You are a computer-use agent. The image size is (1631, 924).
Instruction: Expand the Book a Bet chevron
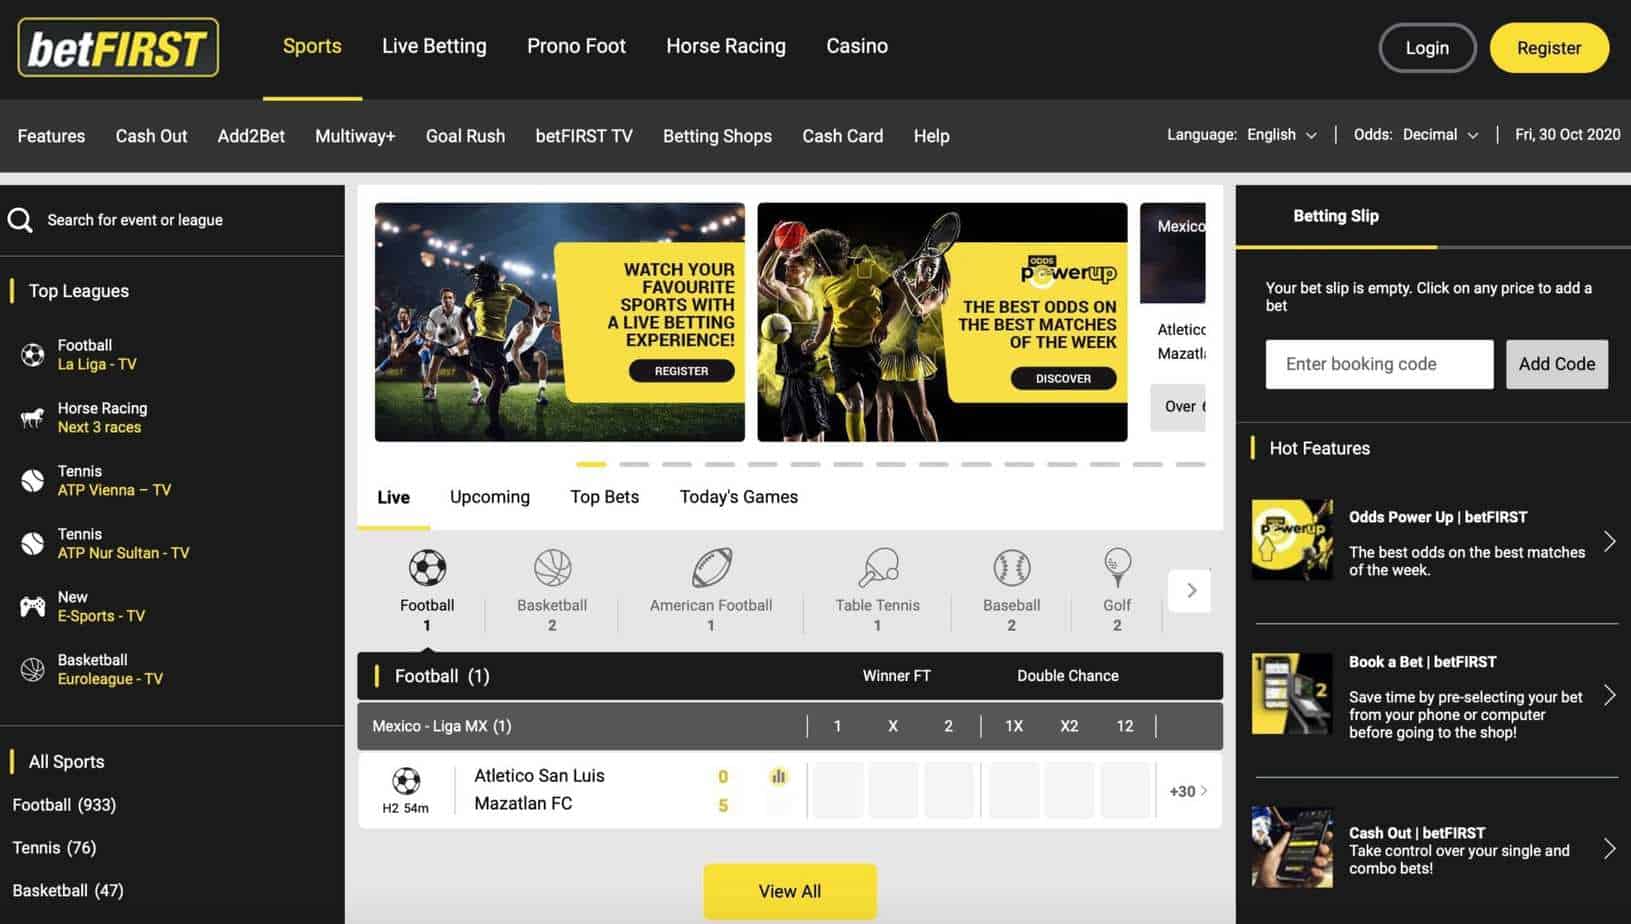[1609, 695]
